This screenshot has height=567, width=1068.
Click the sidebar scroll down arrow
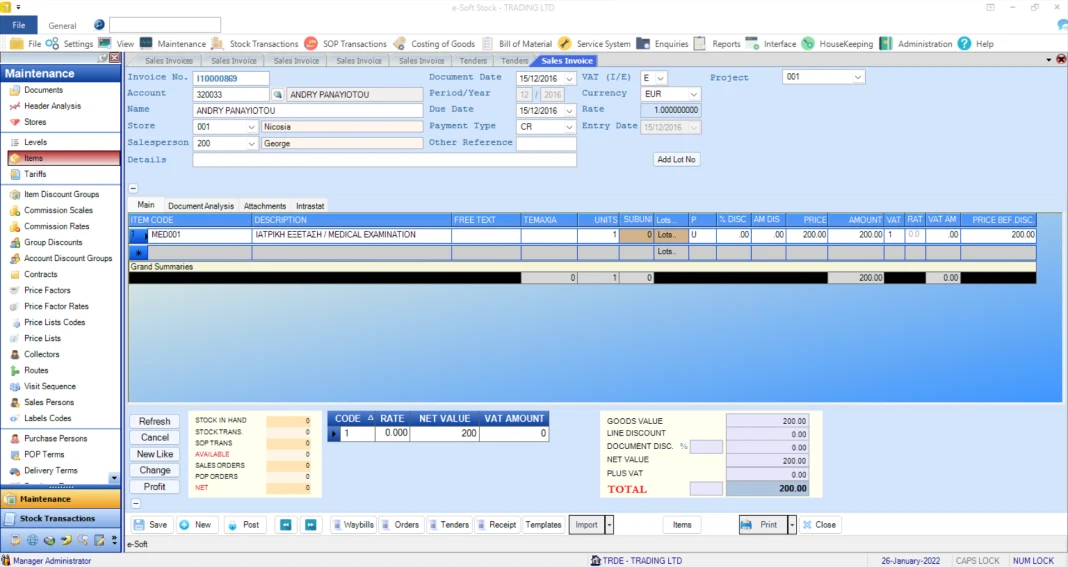point(114,478)
